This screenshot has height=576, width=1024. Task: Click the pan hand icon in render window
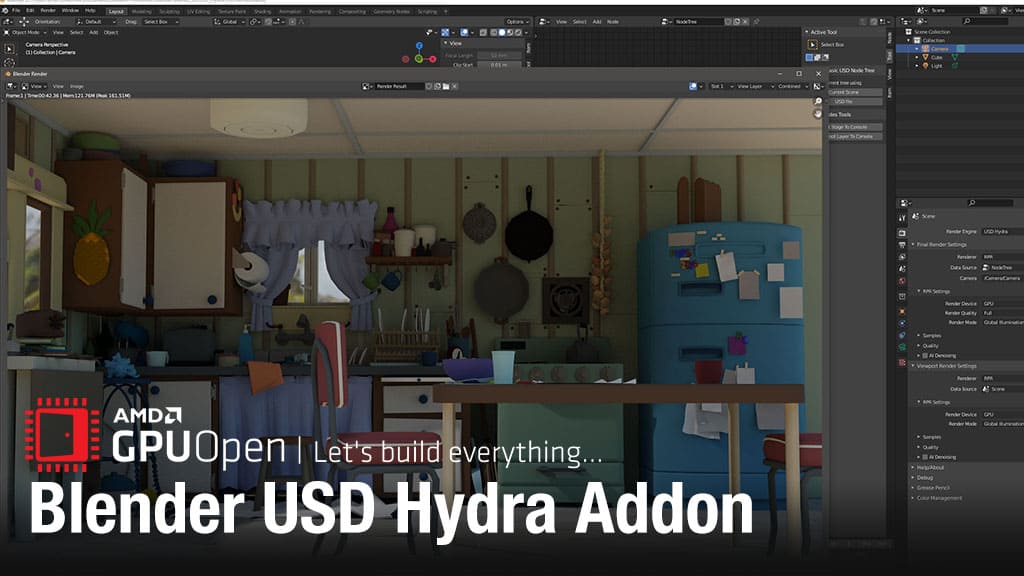[x=818, y=114]
